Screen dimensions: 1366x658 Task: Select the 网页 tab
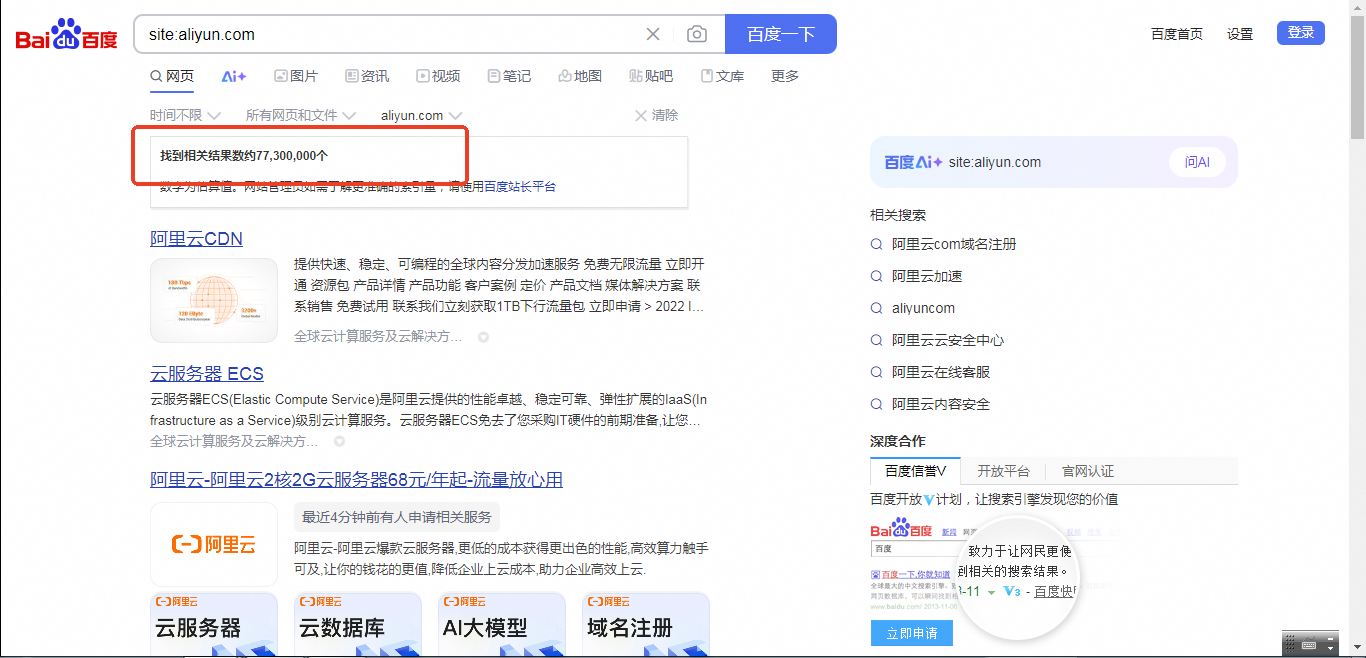tap(172, 76)
